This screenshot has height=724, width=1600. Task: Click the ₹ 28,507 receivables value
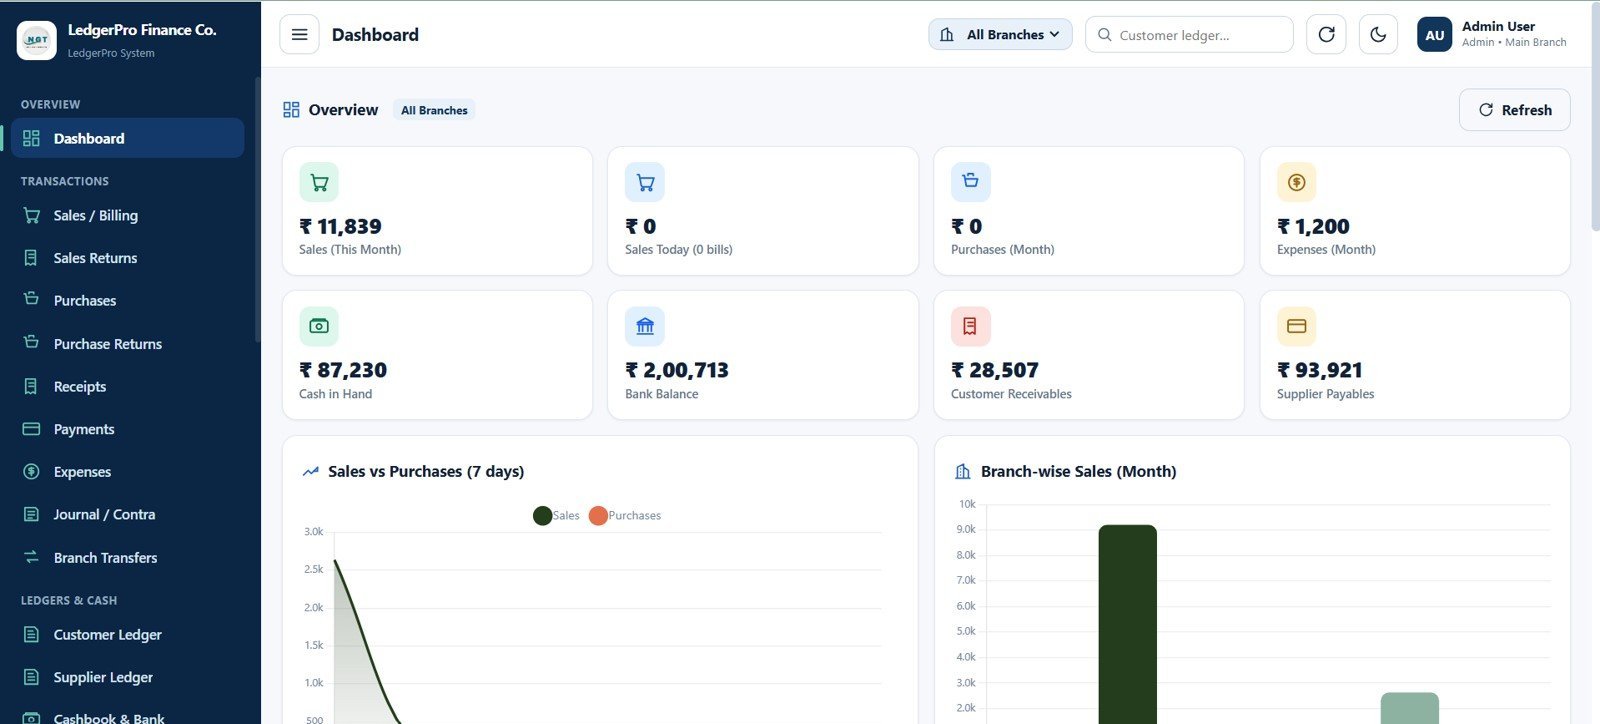tap(995, 371)
